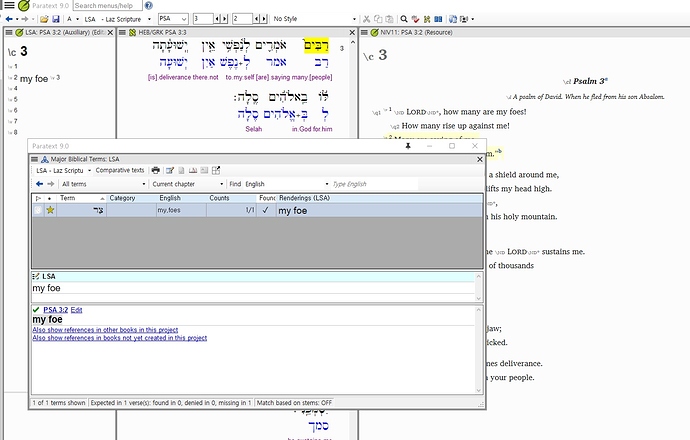Click the Paste icon in main toolbar
This screenshot has height=440, width=690.
(389, 19)
